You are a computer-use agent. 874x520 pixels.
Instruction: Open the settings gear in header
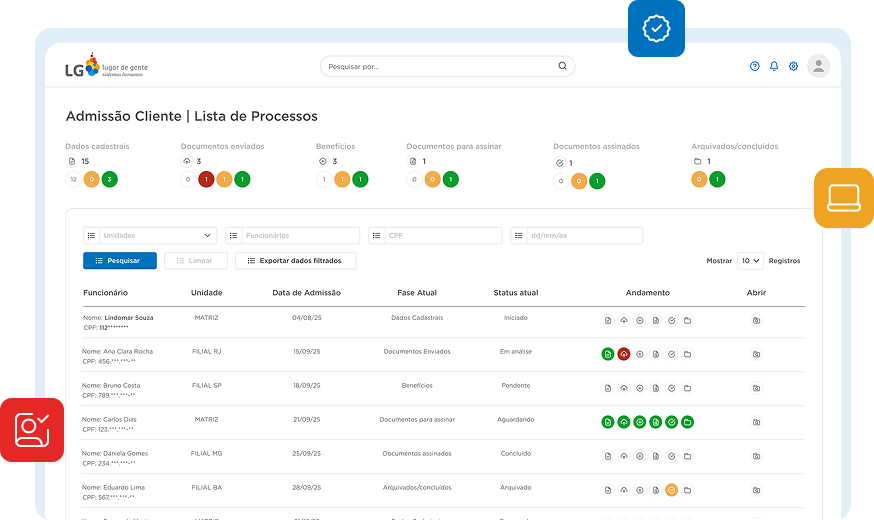click(x=793, y=67)
